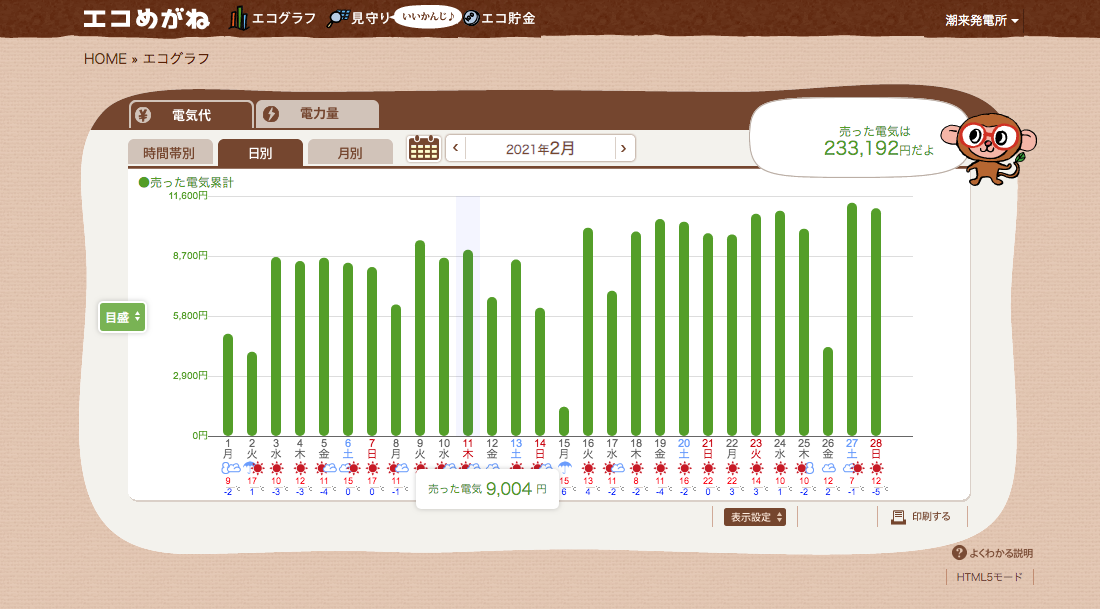Click the エコめがね site logo
1100x609 pixels.
coord(149,18)
